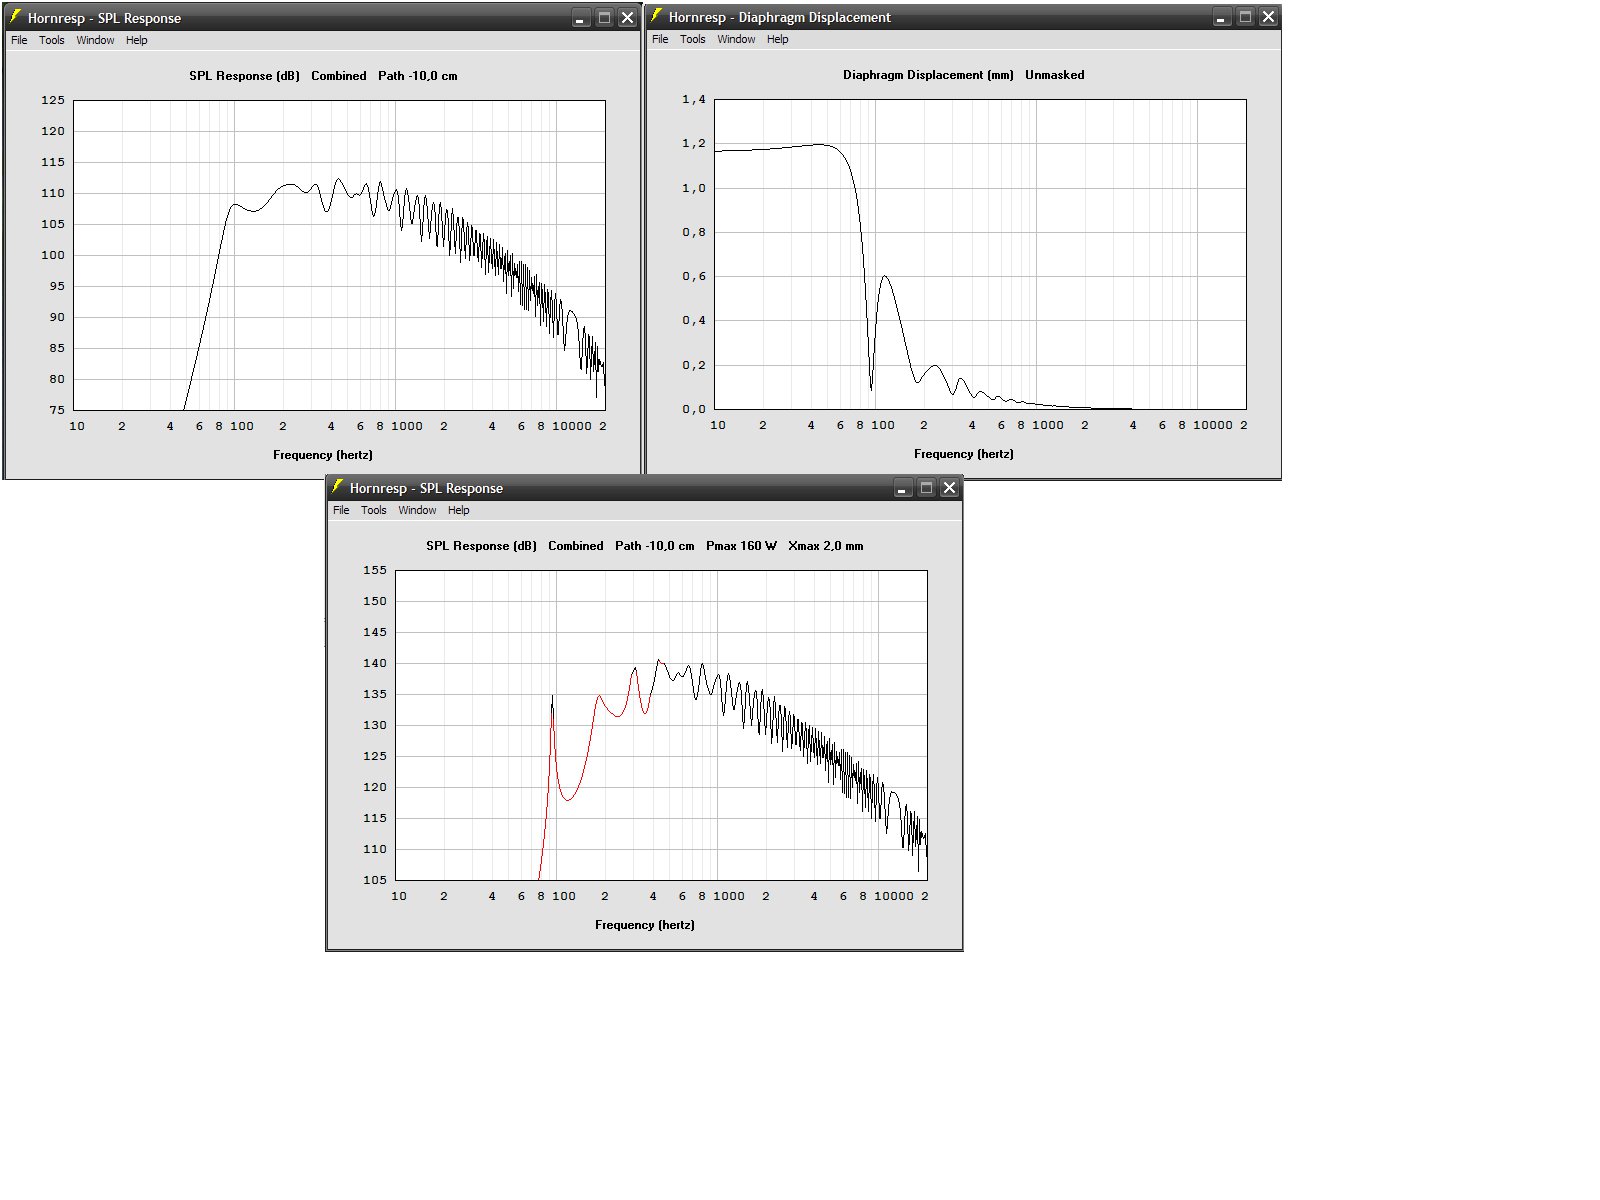This screenshot has height=1200, width=1600.
Task: Click the red curve peak in bottom SPL chart
Action: pyautogui.click(x=634, y=669)
